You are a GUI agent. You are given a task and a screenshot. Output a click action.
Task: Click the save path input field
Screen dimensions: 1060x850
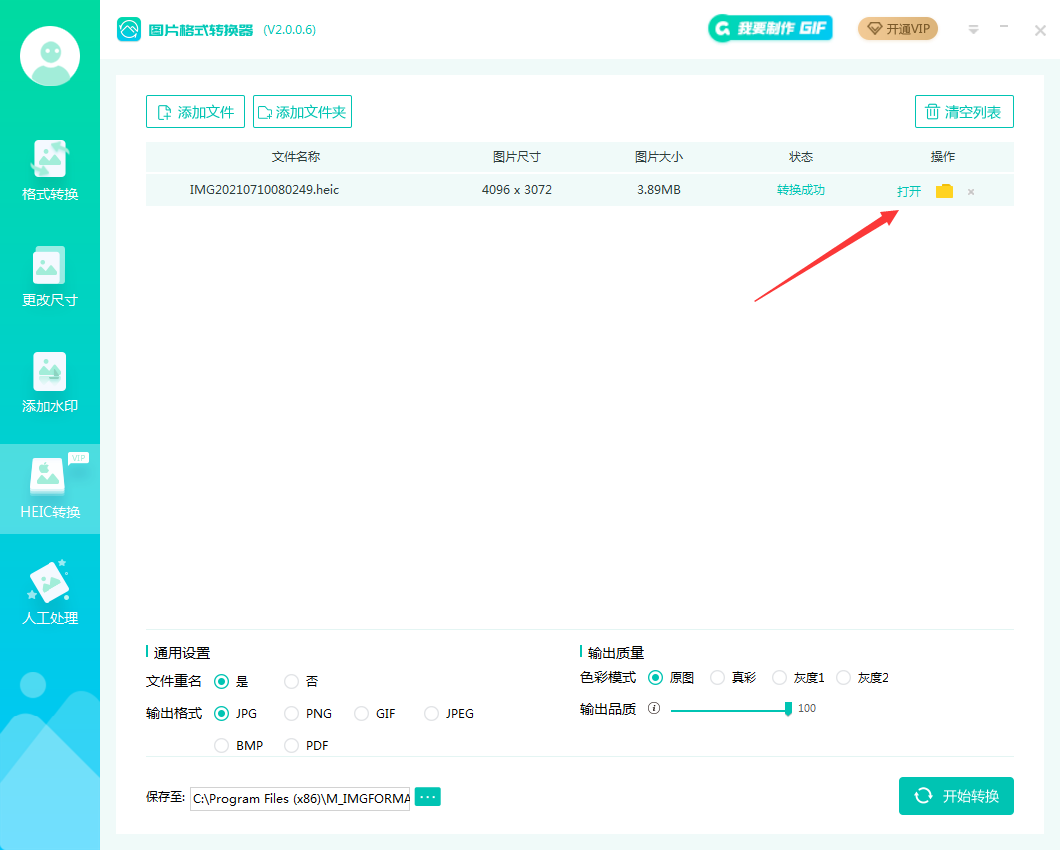click(300, 799)
